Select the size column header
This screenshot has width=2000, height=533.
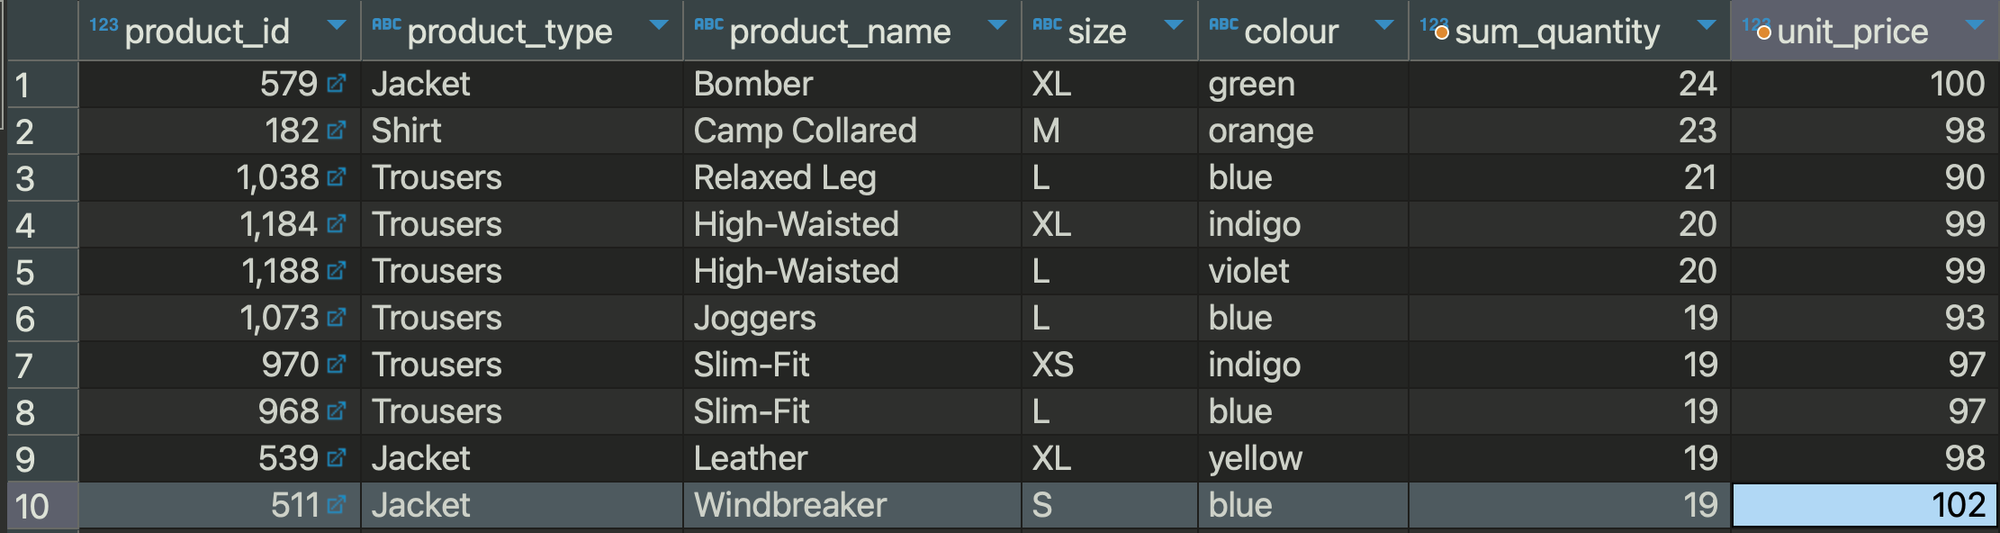pos(1110,30)
